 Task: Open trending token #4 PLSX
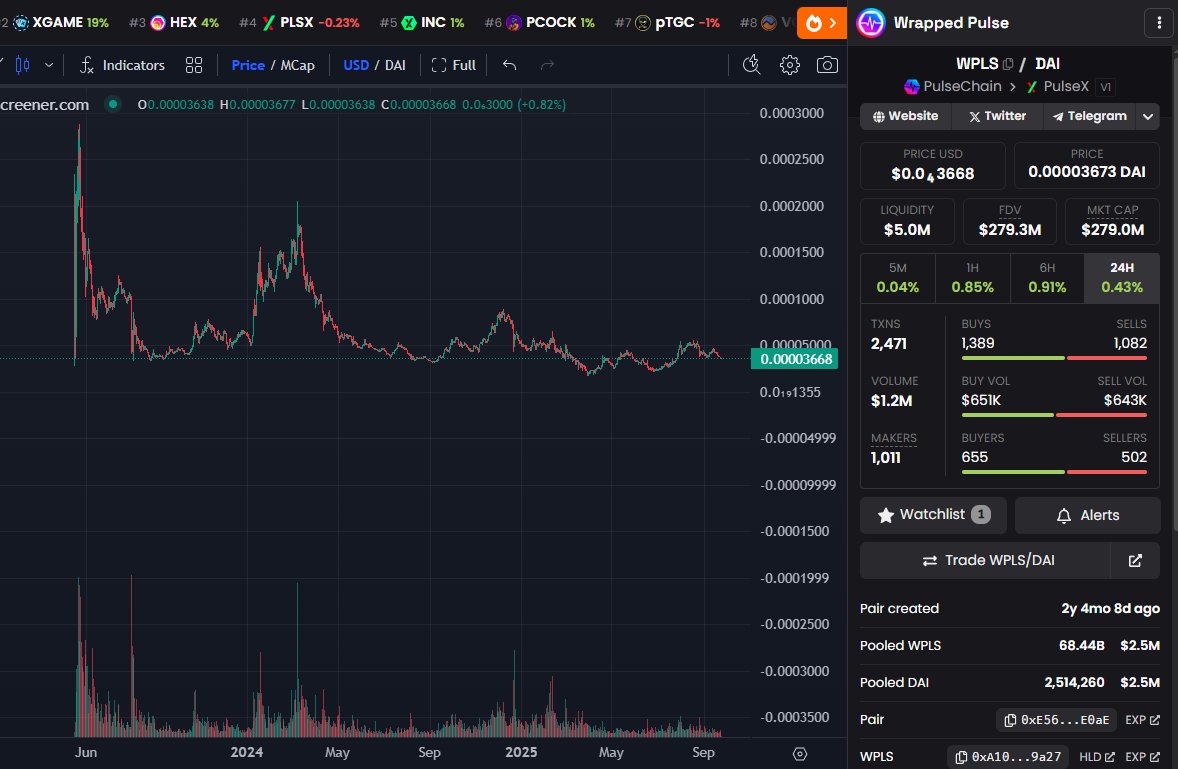tap(299, 23)
